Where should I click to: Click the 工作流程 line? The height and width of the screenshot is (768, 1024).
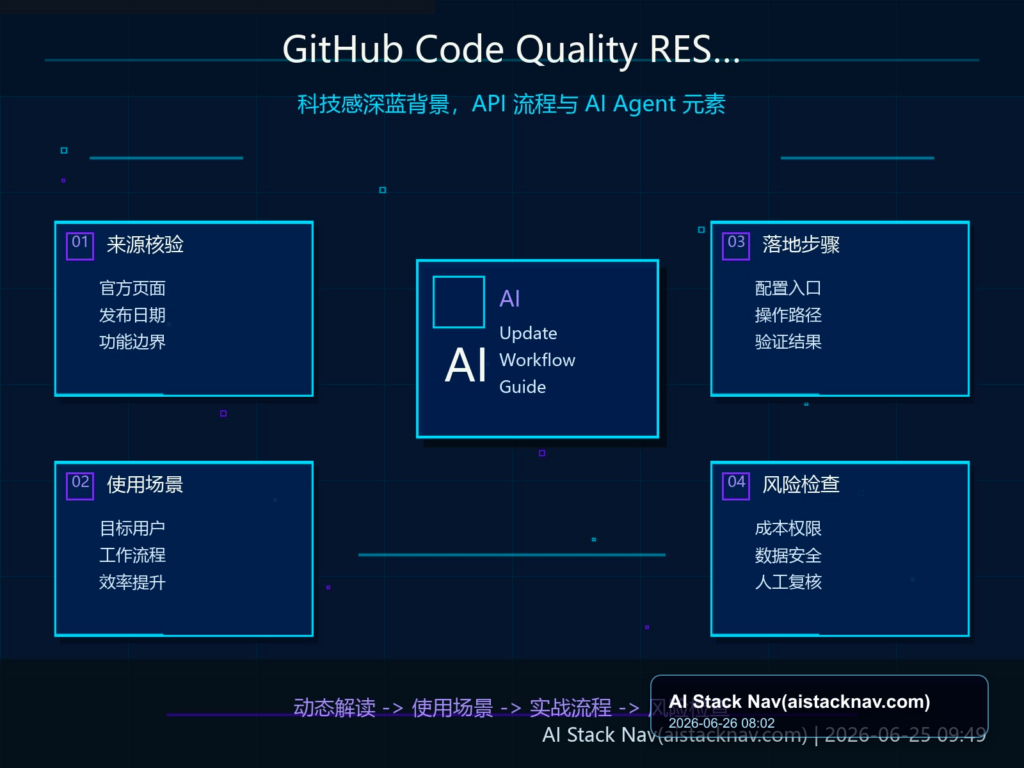click(x=133, y=555)
